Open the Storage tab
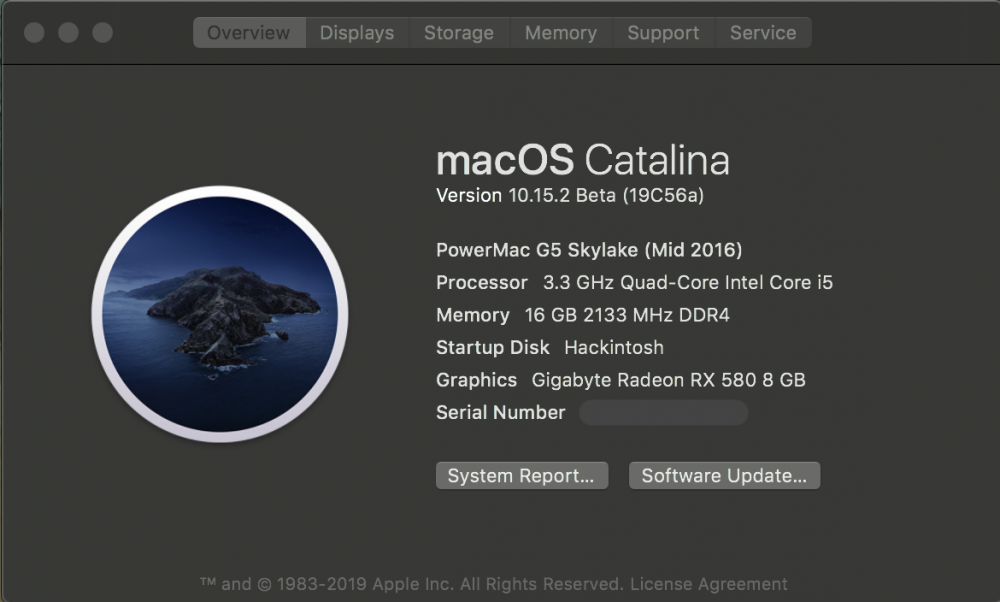The image size is (1000, 602). (x=459, y=33)
